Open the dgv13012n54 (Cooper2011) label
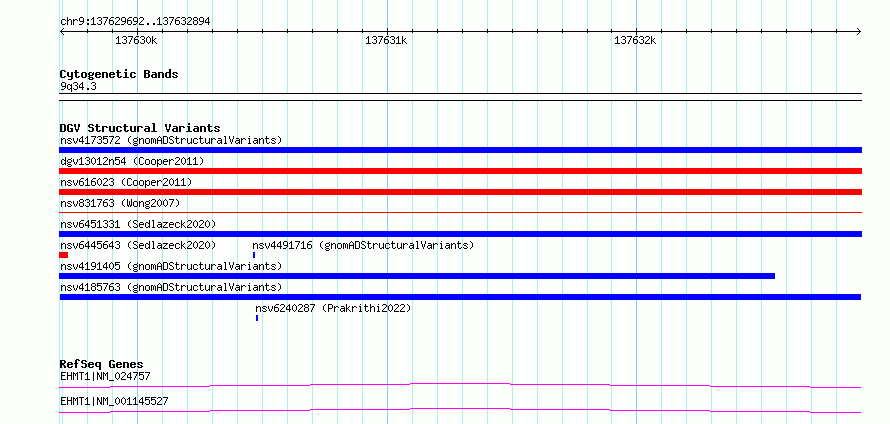 click(x=132, y=161)
